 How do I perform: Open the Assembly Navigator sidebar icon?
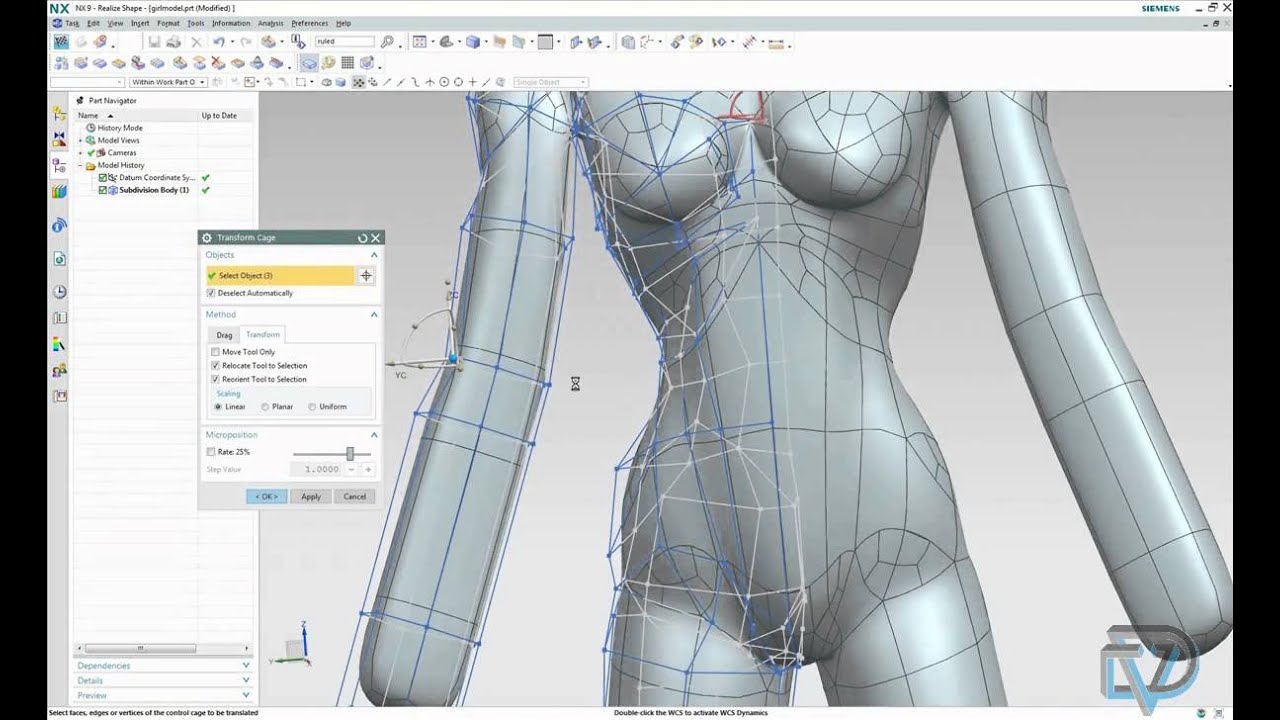[60, 116]
